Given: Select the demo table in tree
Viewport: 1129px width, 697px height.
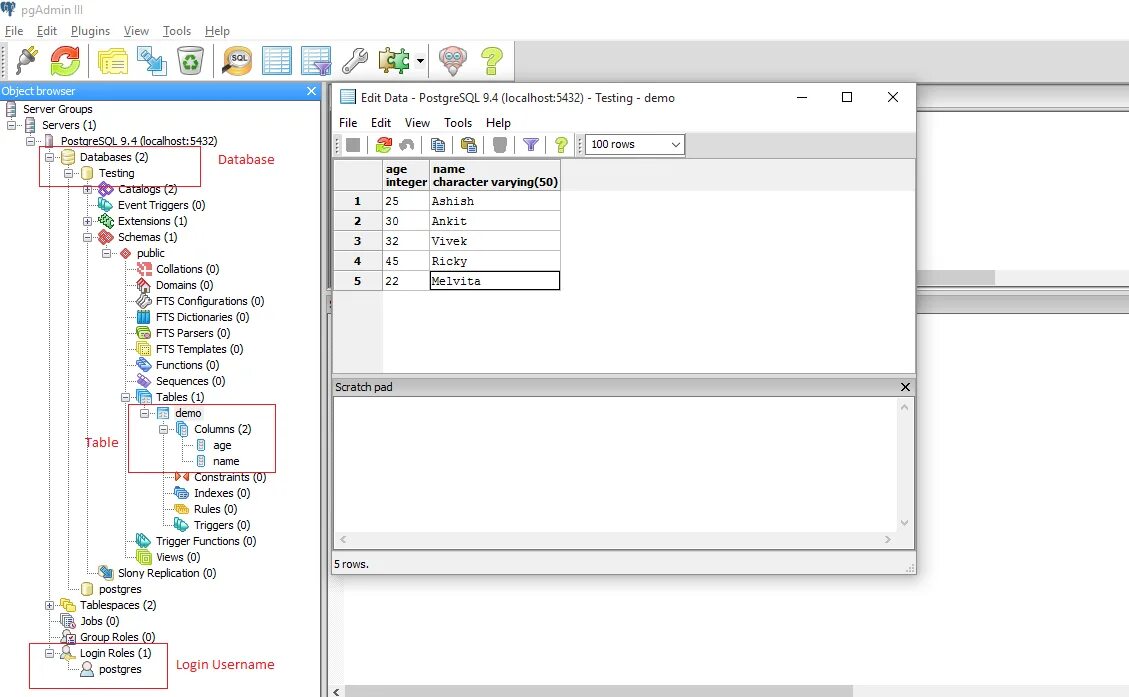Looking at the screenshot, I should [x=188, y=413].
